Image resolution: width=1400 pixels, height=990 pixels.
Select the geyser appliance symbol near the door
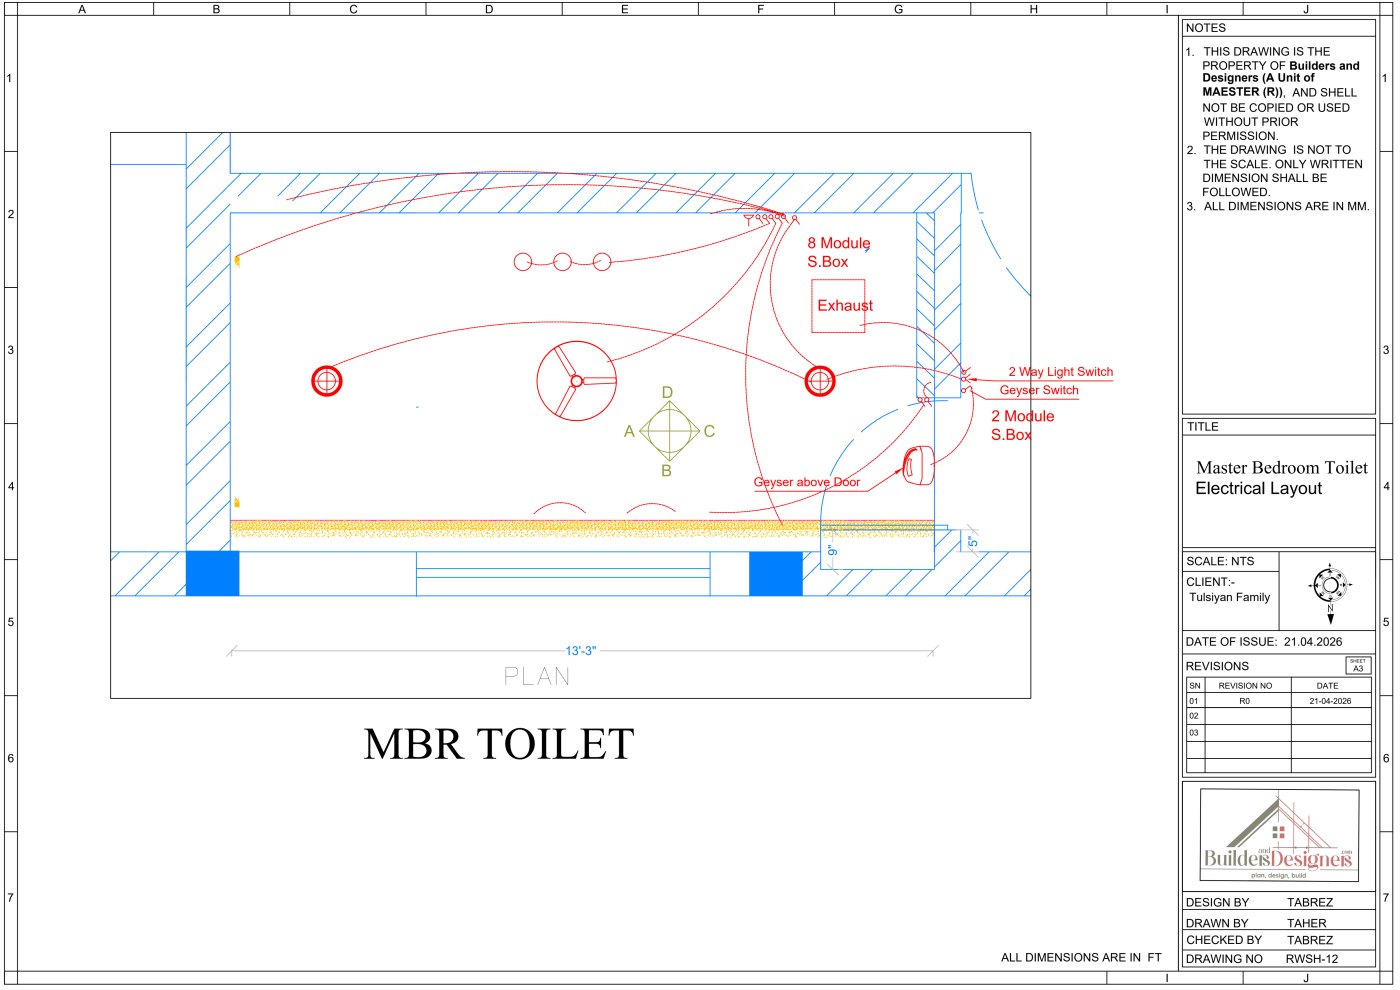[918, 466]
